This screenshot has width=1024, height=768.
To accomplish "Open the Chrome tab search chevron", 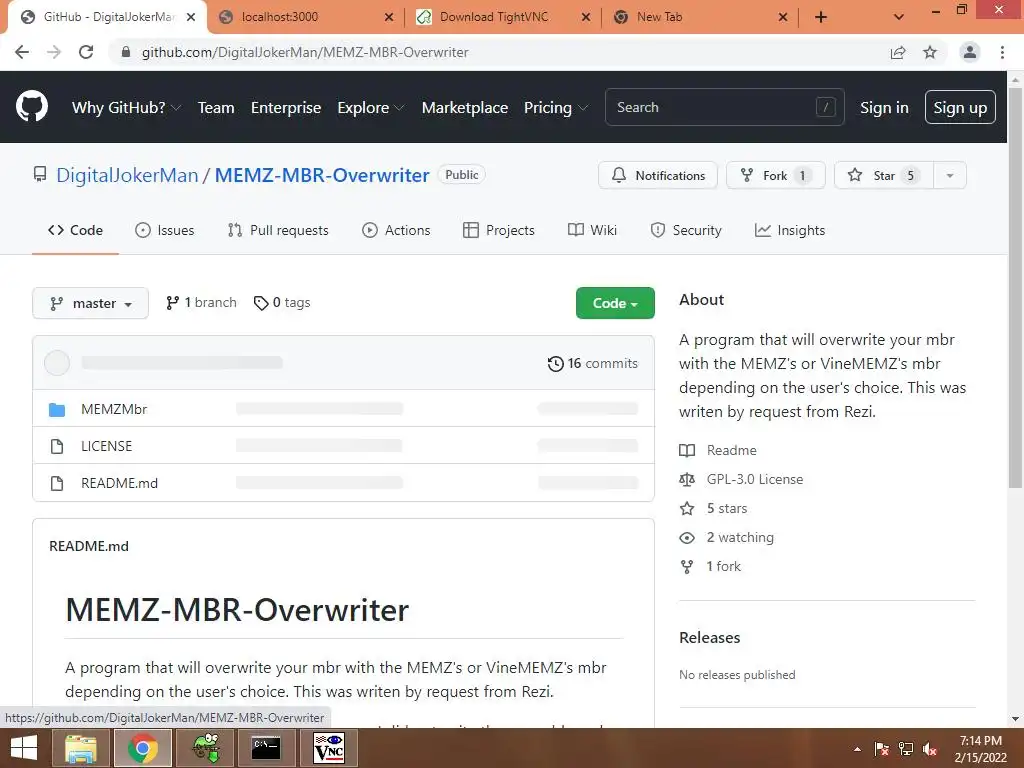I will (x=899, y=17).
